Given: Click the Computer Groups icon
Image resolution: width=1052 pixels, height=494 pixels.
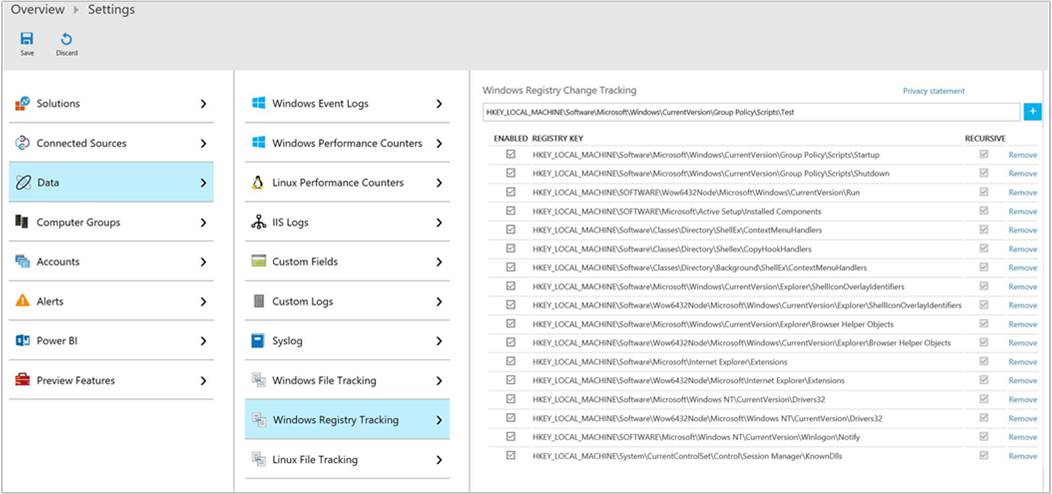Looking at the screenshot, I should click(x=23, y=221).
